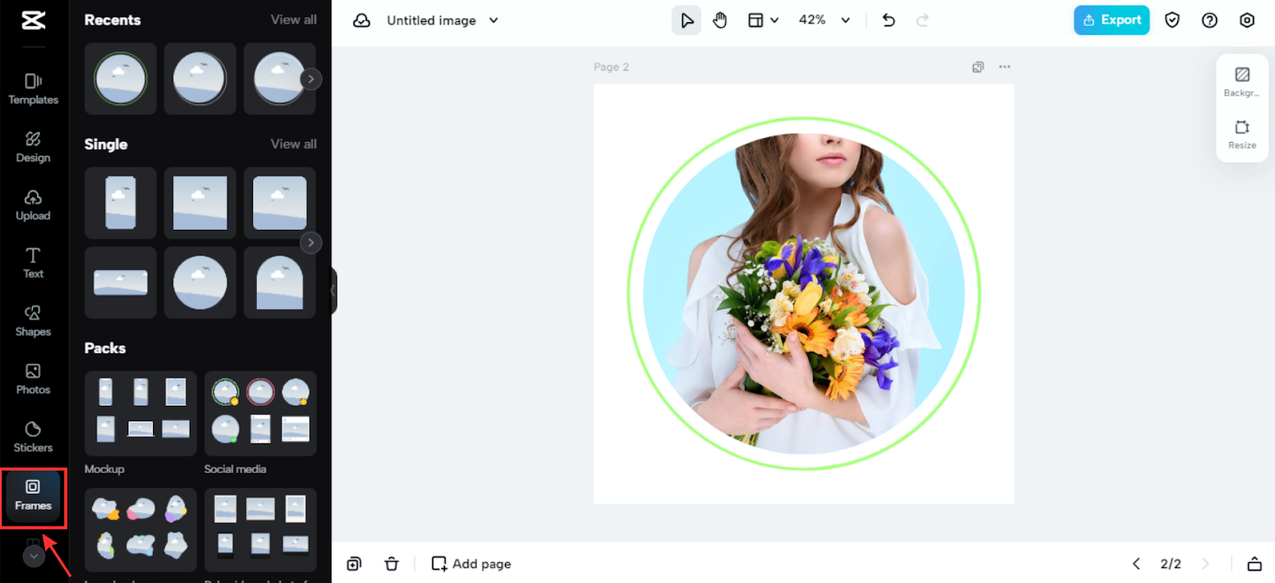Show more Recents with the arrow
Image resolution: width=1275 pixels, height=583 pixels.
311,79
